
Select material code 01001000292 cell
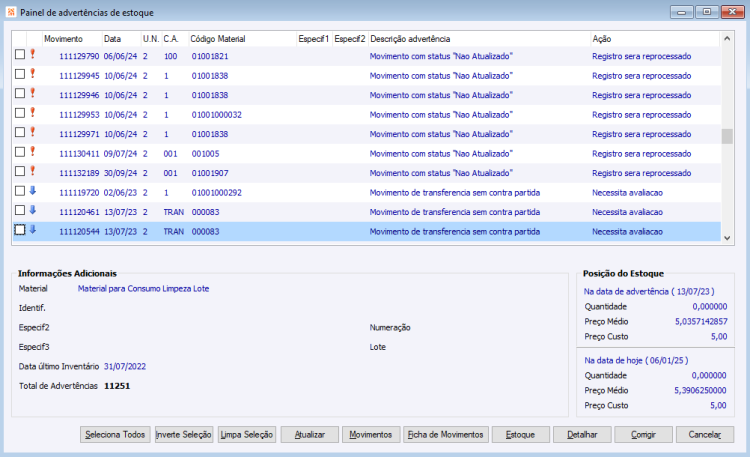point(217,193)
